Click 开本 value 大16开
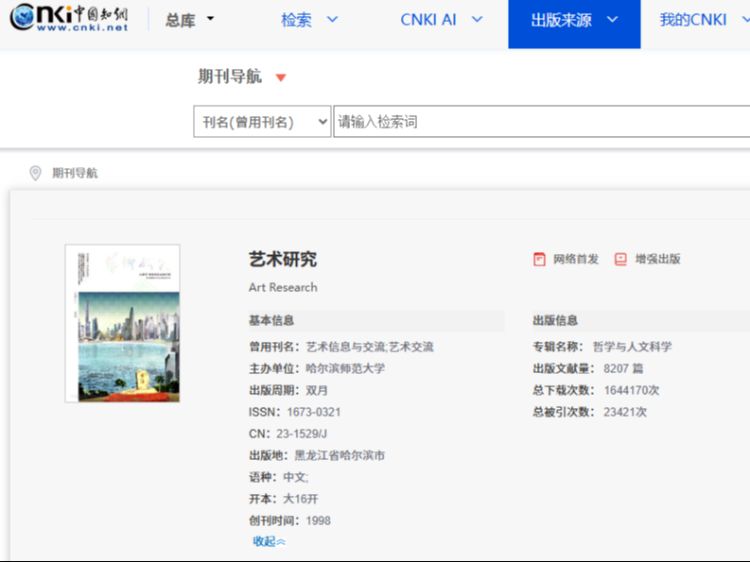Viewport: 750px width, 562px height. (x=300, y=499)
